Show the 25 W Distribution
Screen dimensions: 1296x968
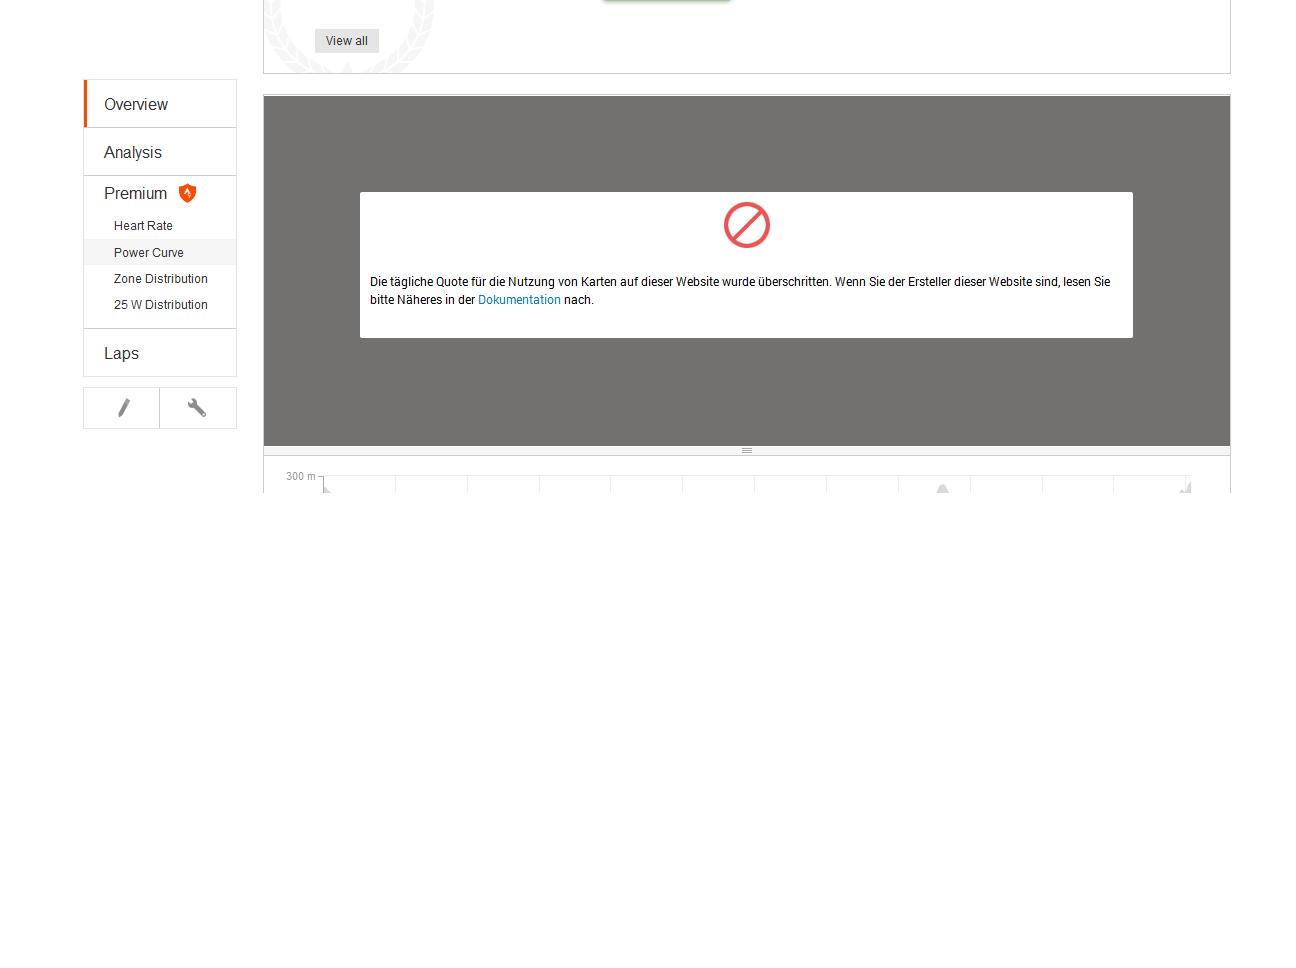tap(161, 305)
